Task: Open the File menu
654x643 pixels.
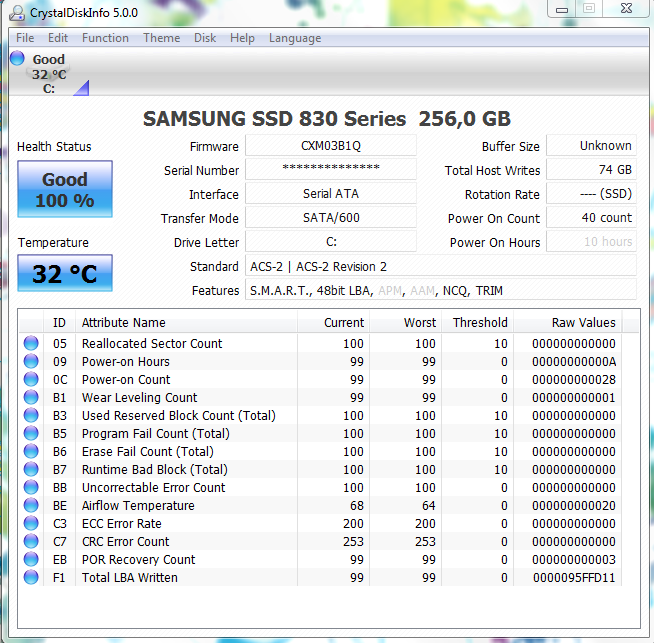Action: pos(25,38)
